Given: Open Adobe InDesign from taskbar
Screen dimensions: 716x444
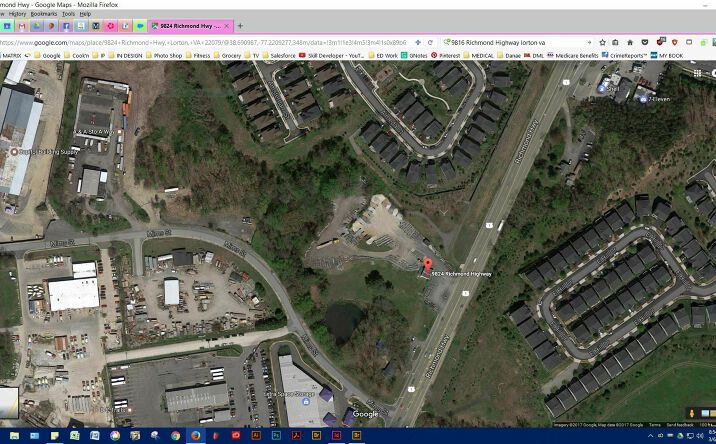Looking at the screenshot, I should pos(336,436).
